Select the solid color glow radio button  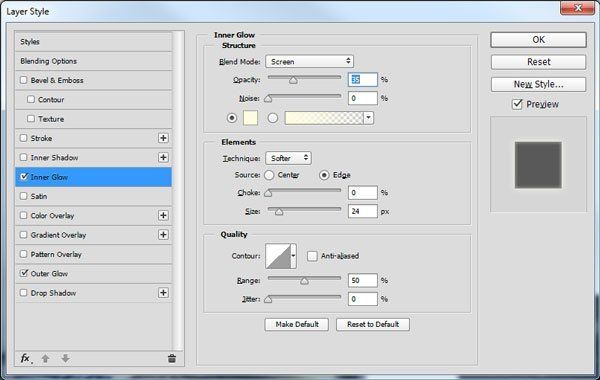[x=232, y=118]
